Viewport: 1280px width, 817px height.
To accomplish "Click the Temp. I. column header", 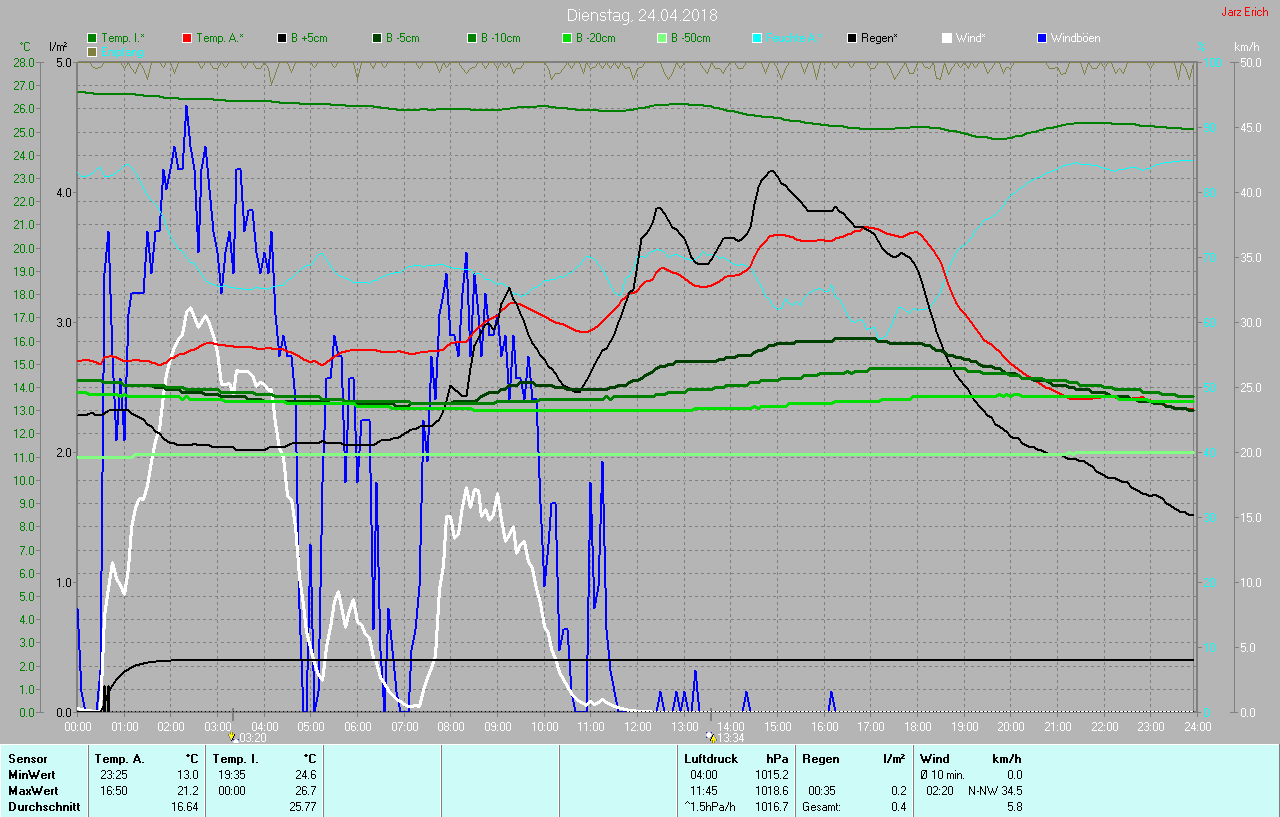I will point(235,759).
